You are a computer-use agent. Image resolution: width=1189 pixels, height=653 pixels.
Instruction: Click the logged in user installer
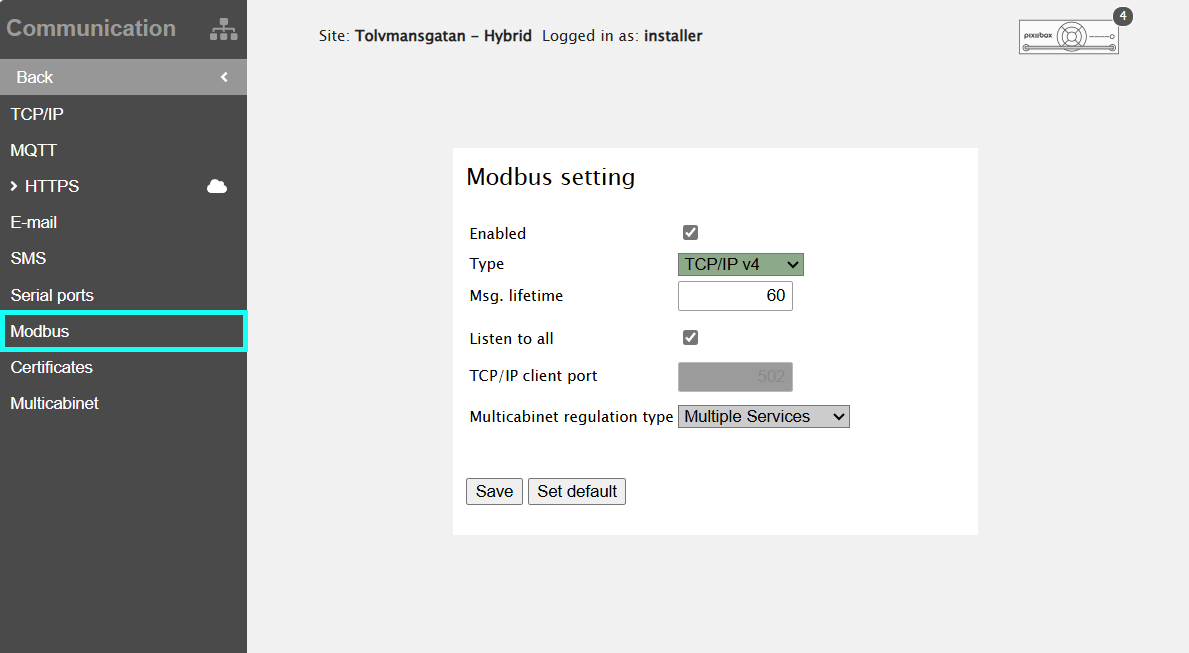[673, 36]
